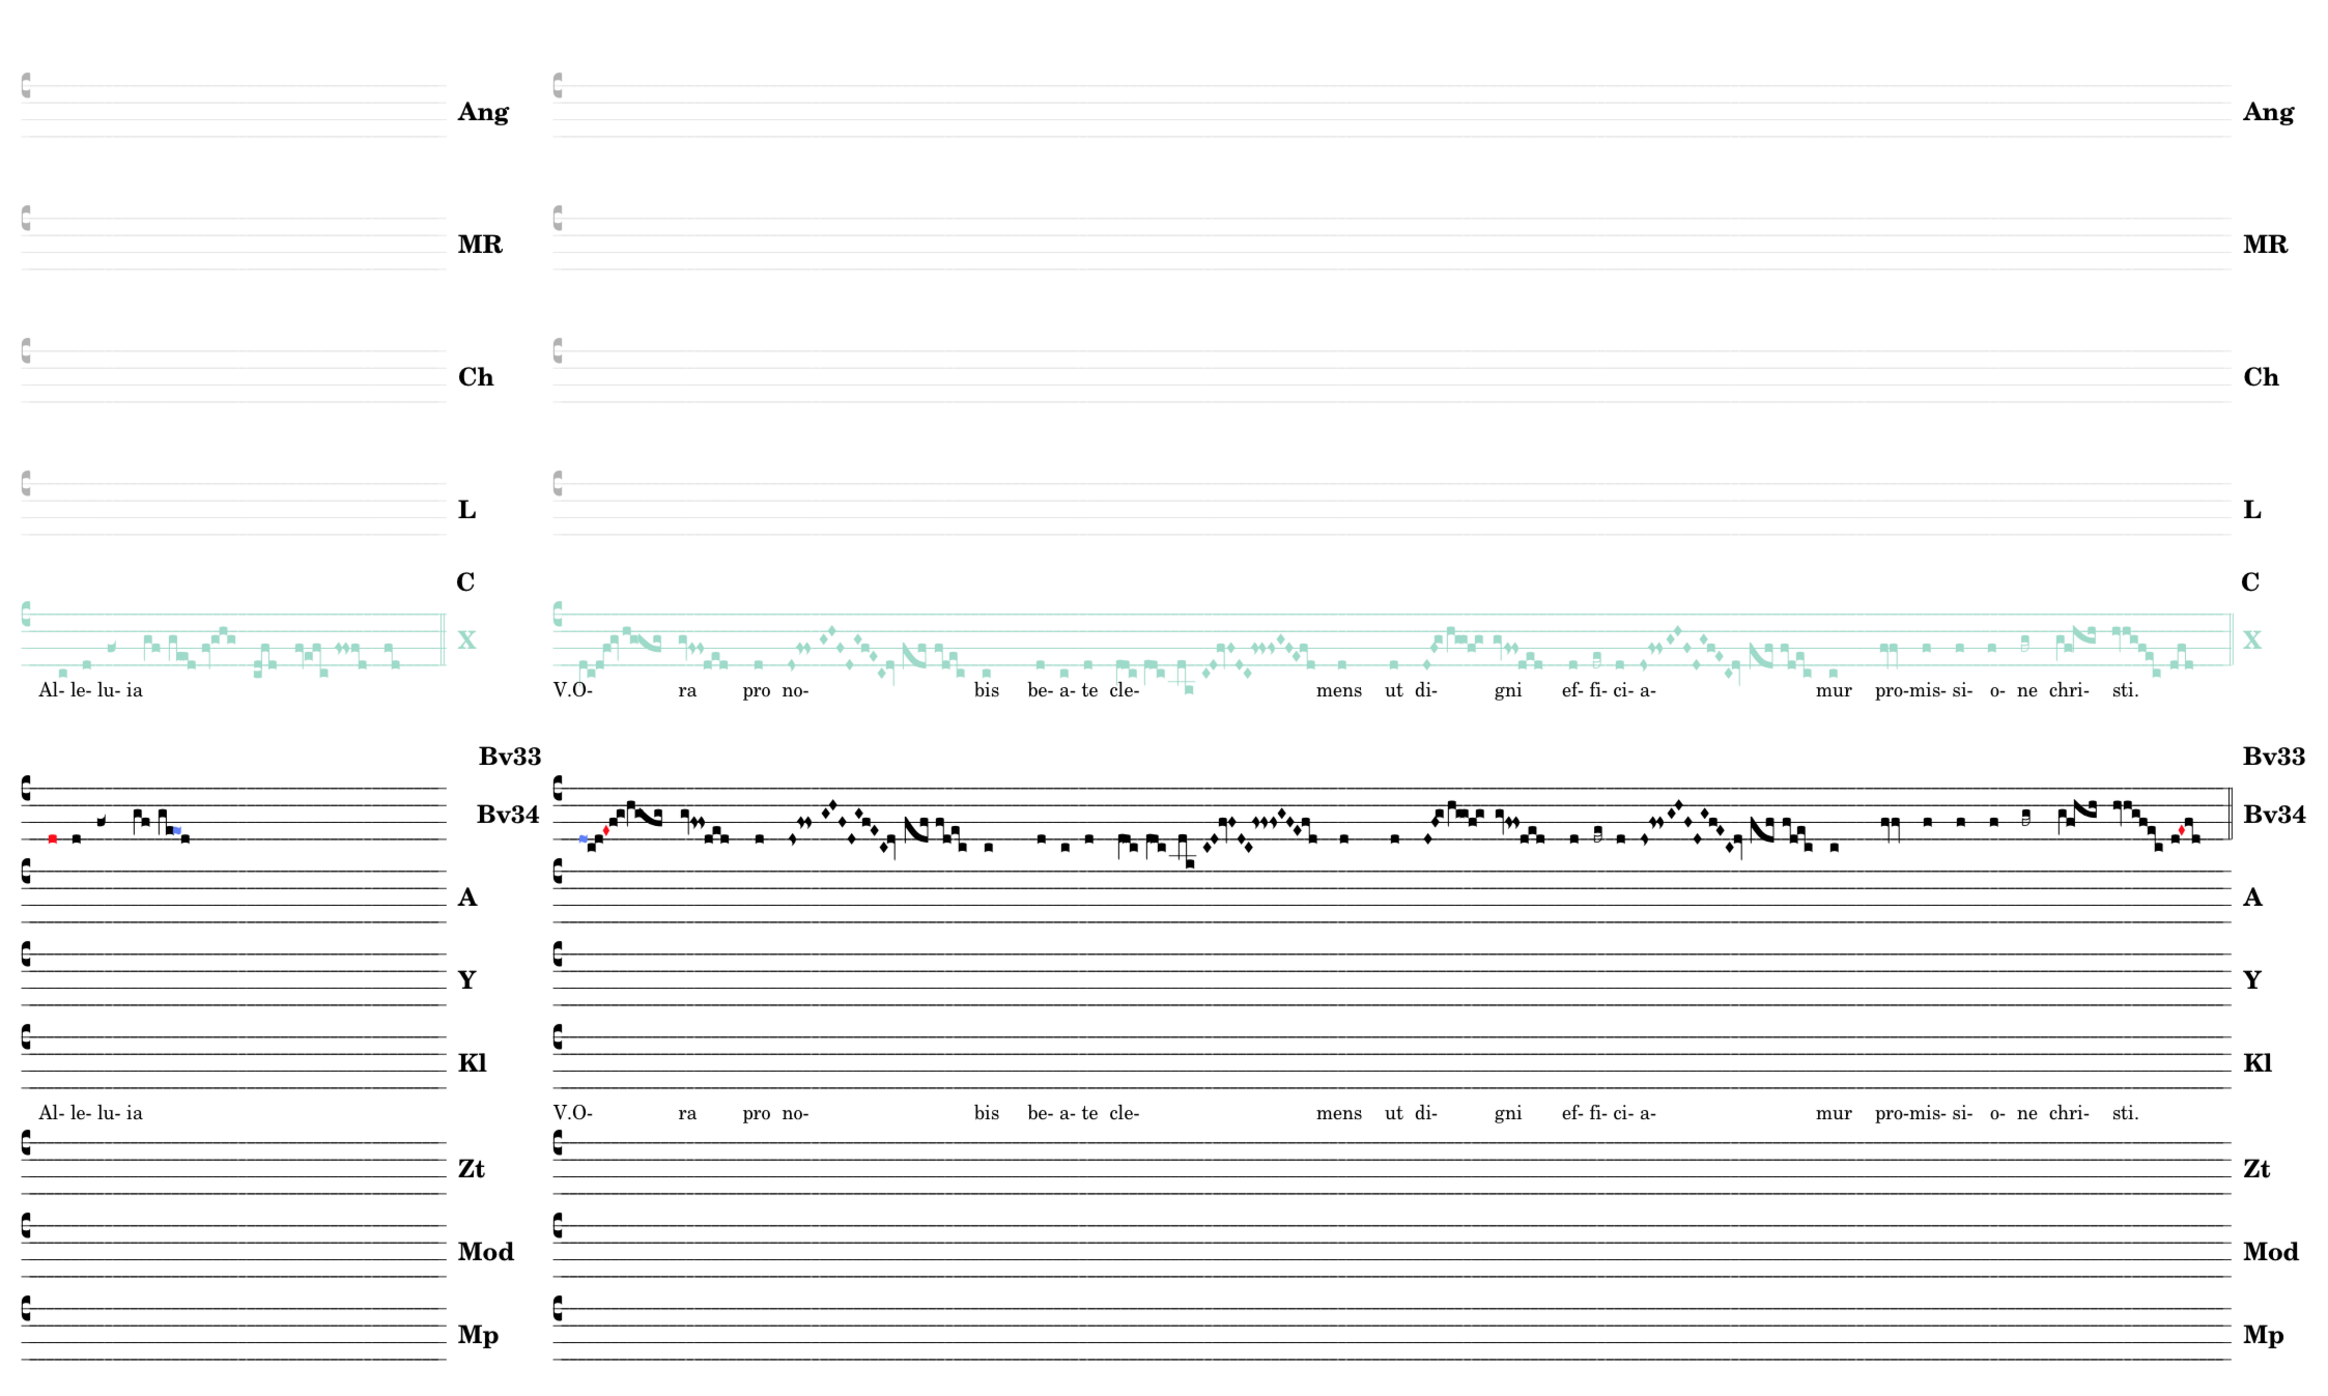The image size is (2328, 1396).
Task: Select the middle-column MR manuscript label
Action: pyautogui.click(x=480, y=245)
